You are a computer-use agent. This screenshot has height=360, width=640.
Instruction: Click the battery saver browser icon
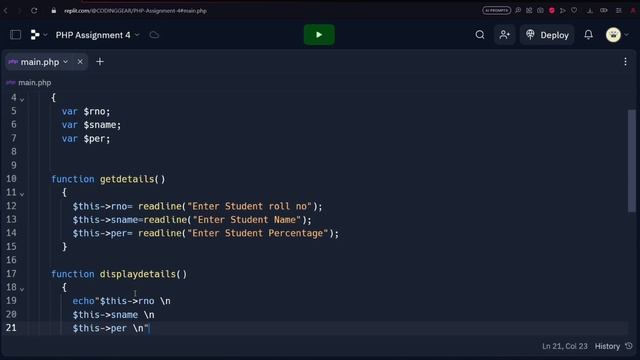604,10
